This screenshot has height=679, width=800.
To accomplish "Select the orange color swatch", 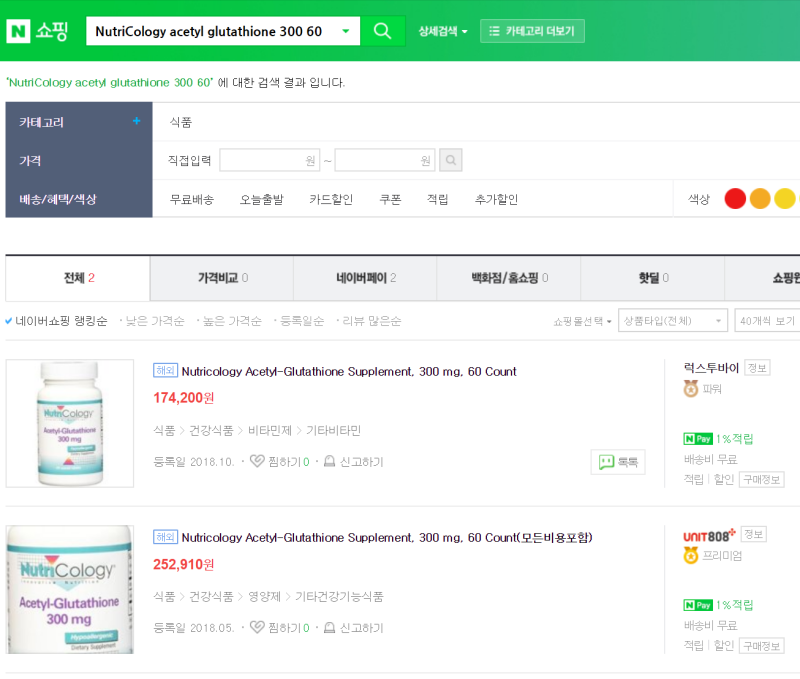I will point(760,198).
